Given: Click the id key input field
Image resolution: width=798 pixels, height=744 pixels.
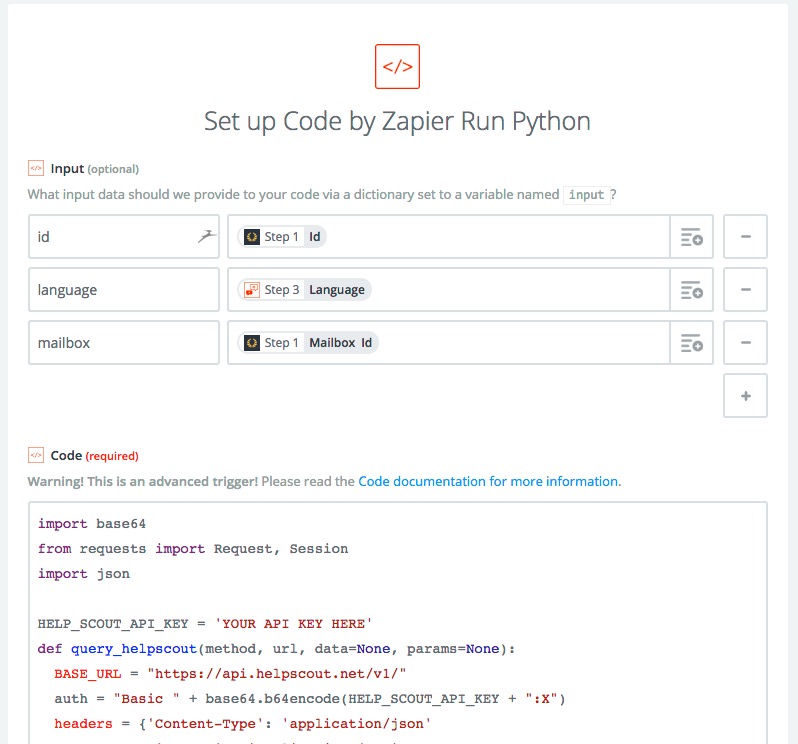Looking at the screenshot, I should point(124,237).
